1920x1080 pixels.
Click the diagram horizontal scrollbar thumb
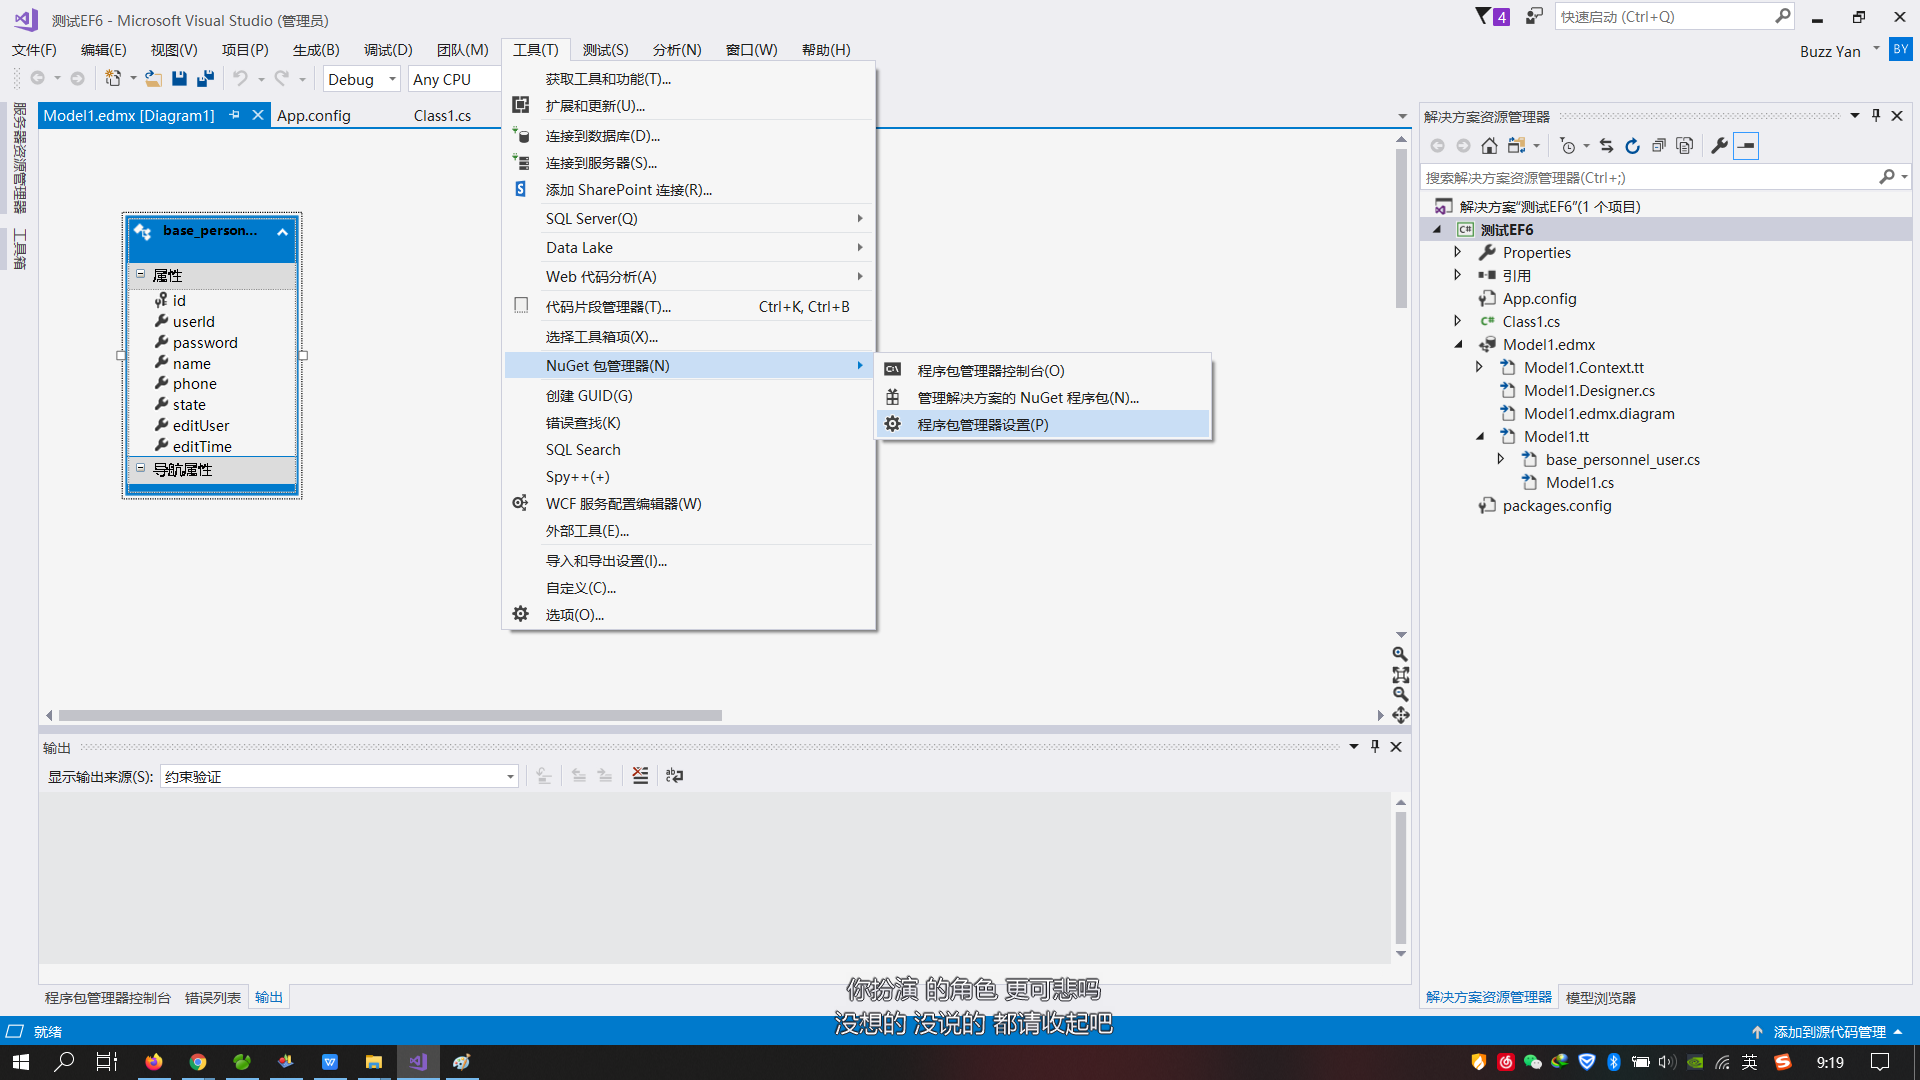[390, 716]
